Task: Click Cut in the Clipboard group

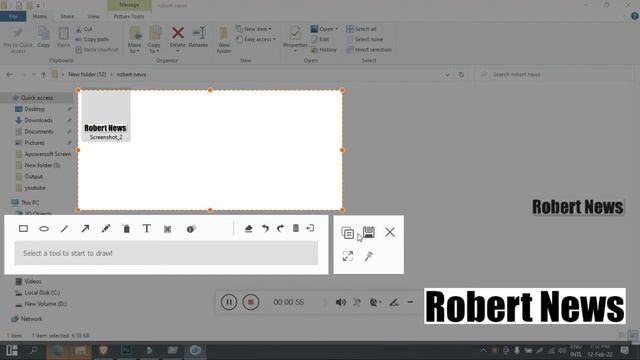Action: (84, 29)
